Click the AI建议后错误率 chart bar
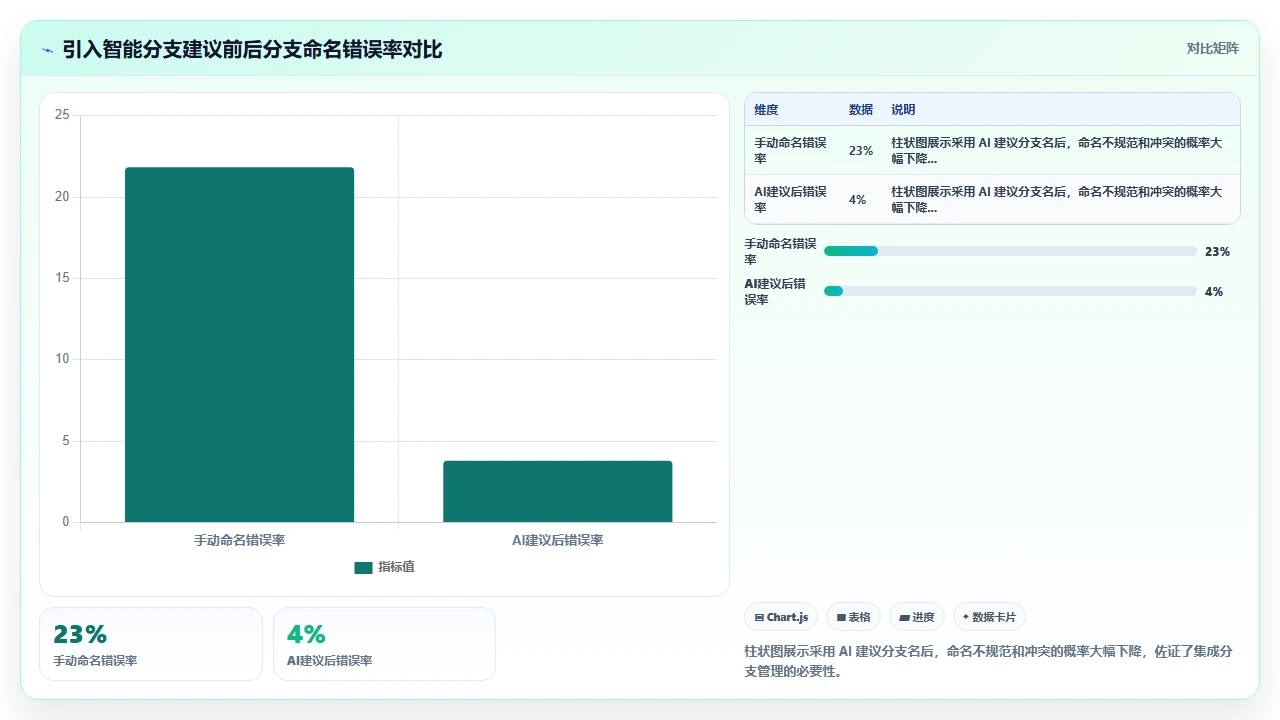This screenshot has height=720, width=1280. pyautogui.click(x=558, y=491)
